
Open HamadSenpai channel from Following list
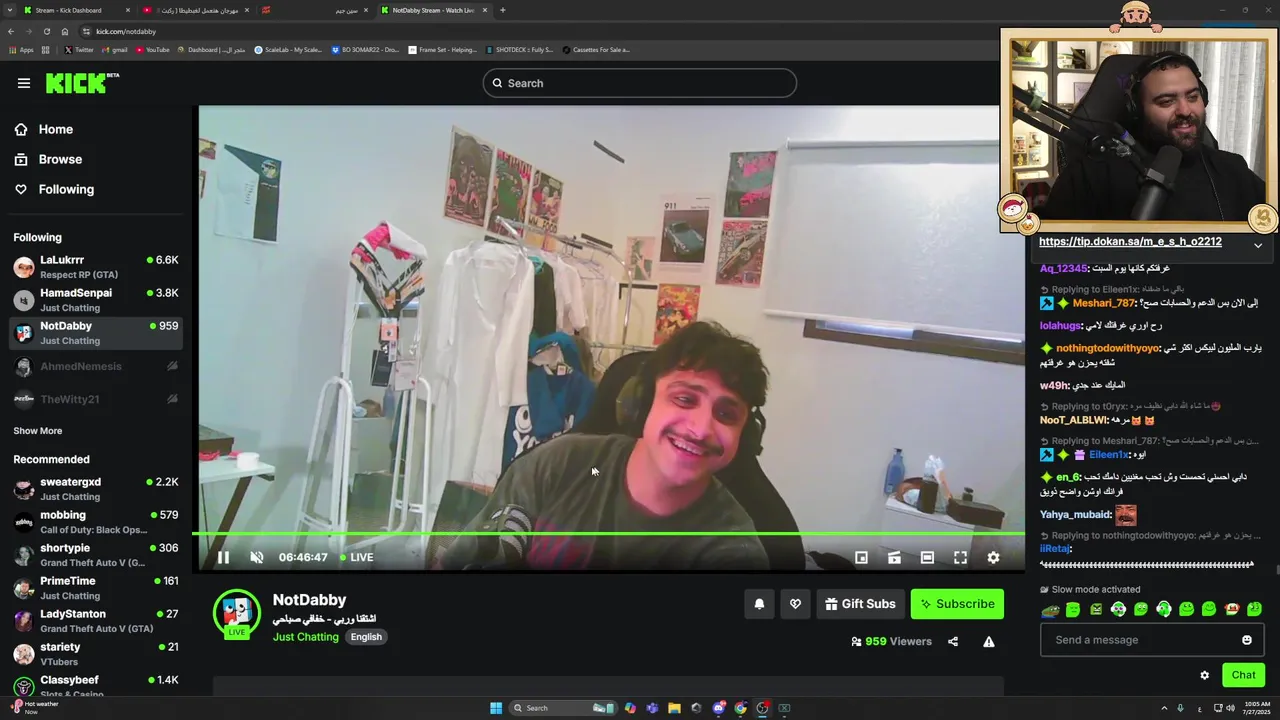click(96, 300)
